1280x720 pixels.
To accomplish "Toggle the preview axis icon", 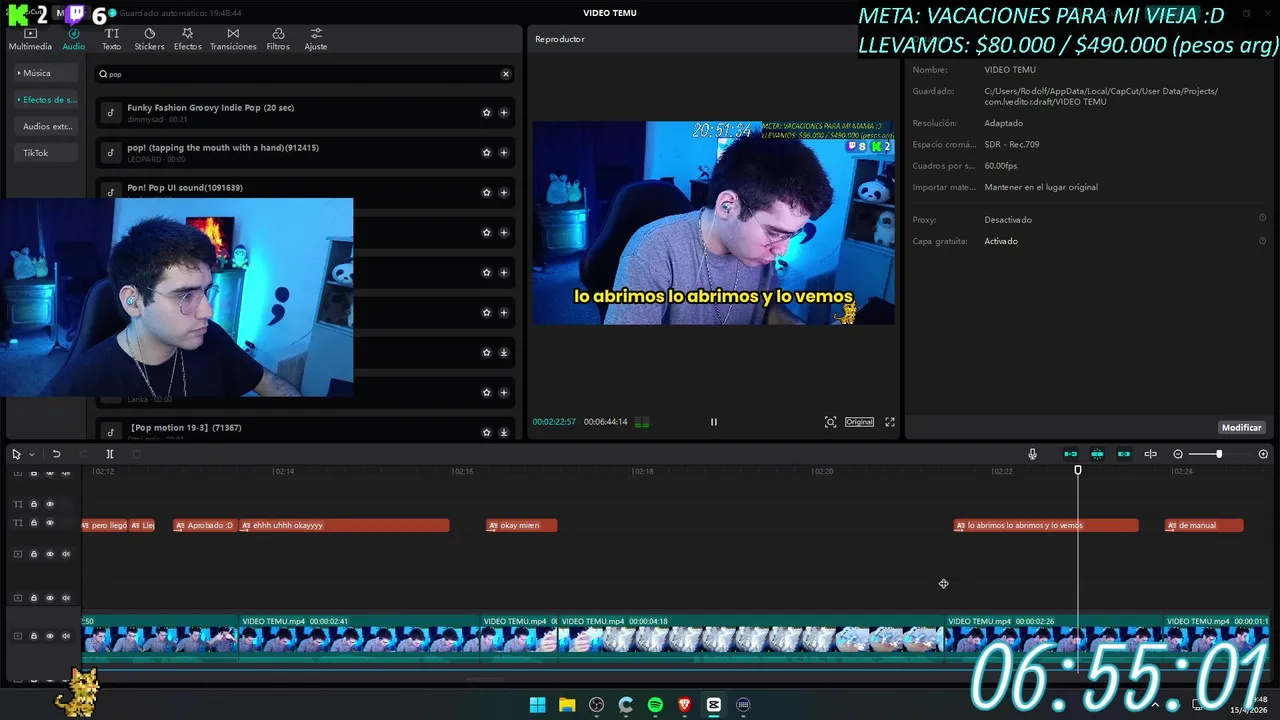I will point(1150,454).
